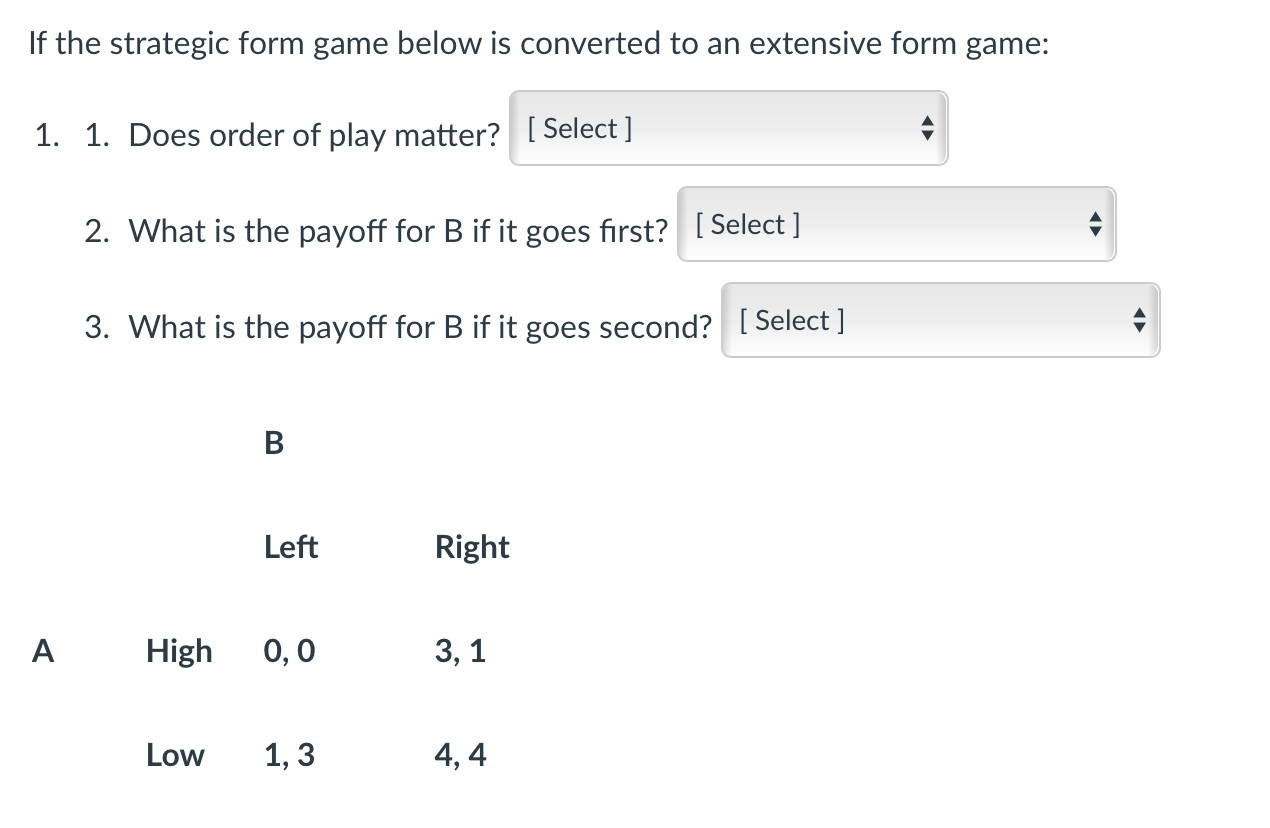This screenshot has width=1270, height=828.
Task: Click the up chevron on question one dropdown
Action: 928,122
